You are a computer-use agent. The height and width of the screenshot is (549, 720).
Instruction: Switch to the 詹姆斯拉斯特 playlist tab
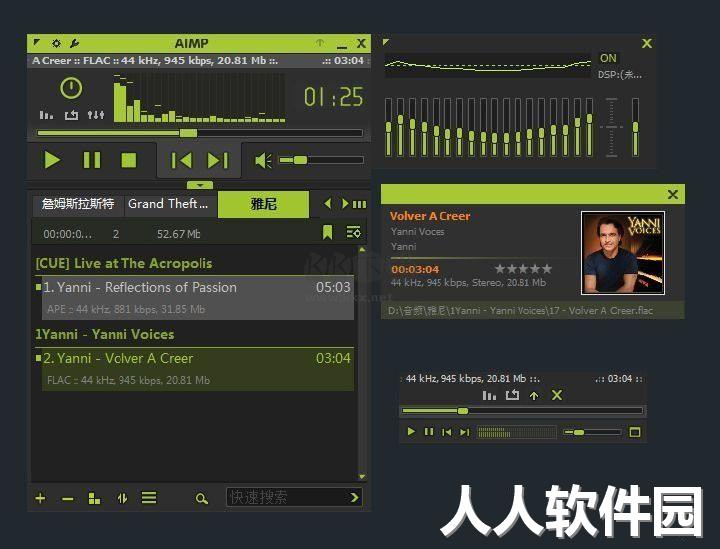pos(78,204)
